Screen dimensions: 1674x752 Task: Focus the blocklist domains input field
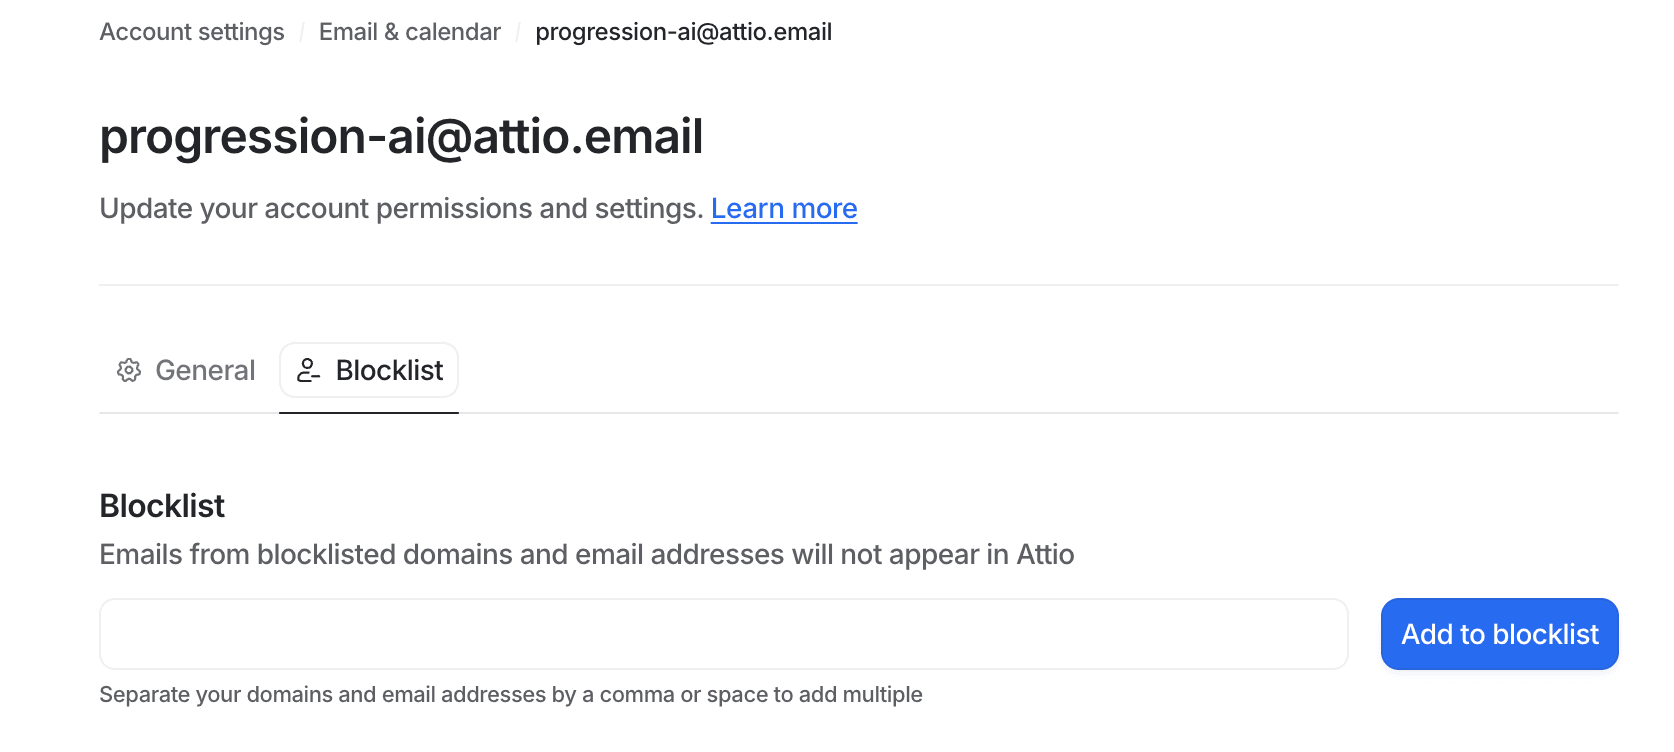724,634
